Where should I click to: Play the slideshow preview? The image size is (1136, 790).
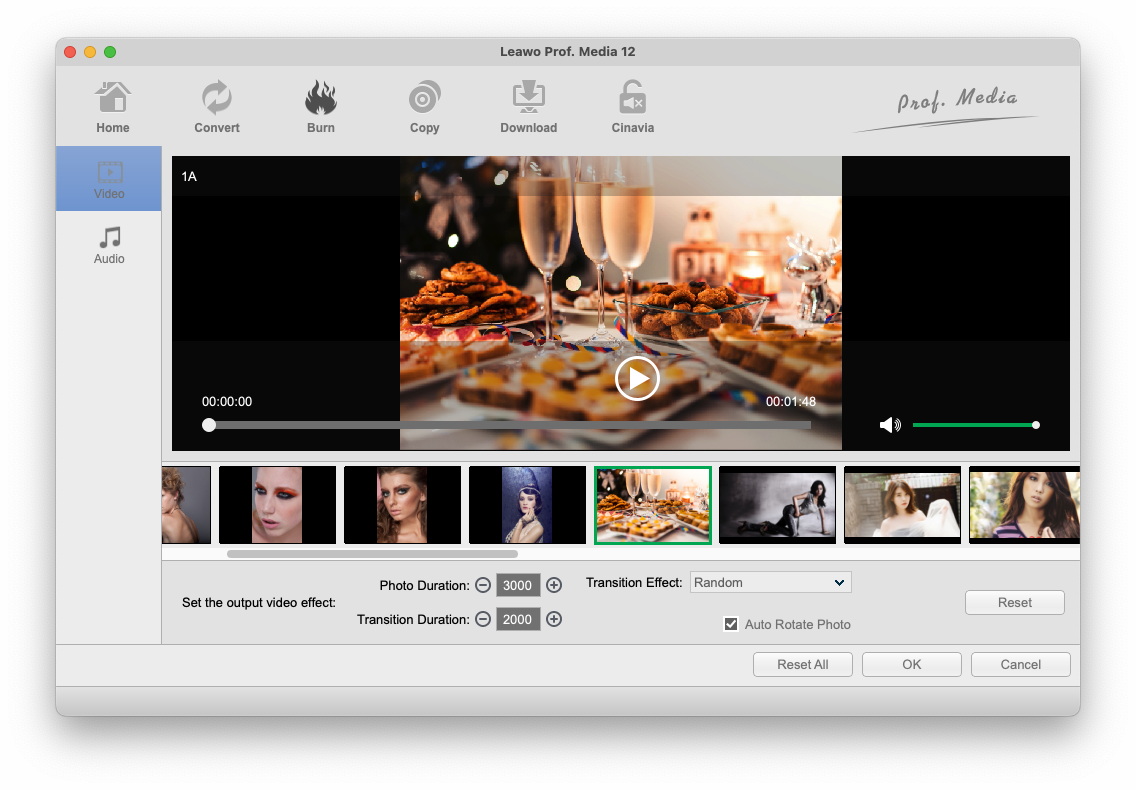637,378
